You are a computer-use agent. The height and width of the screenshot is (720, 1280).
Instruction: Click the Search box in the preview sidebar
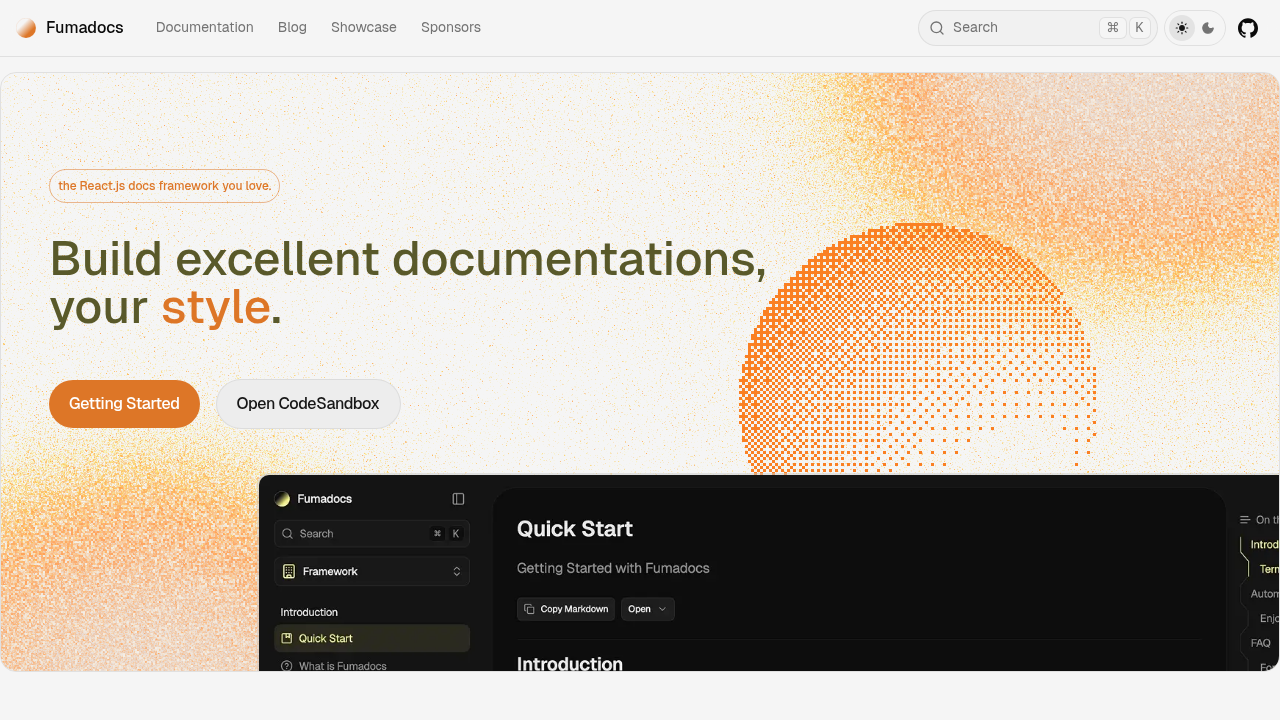[x=372, y=534]
